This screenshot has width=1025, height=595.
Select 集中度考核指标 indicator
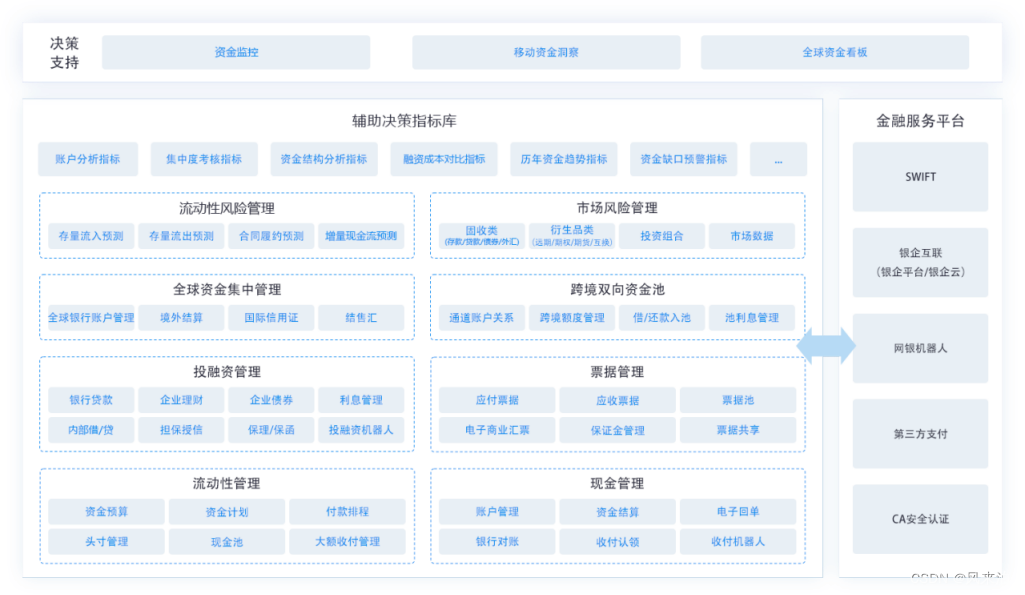pos(204,159)
